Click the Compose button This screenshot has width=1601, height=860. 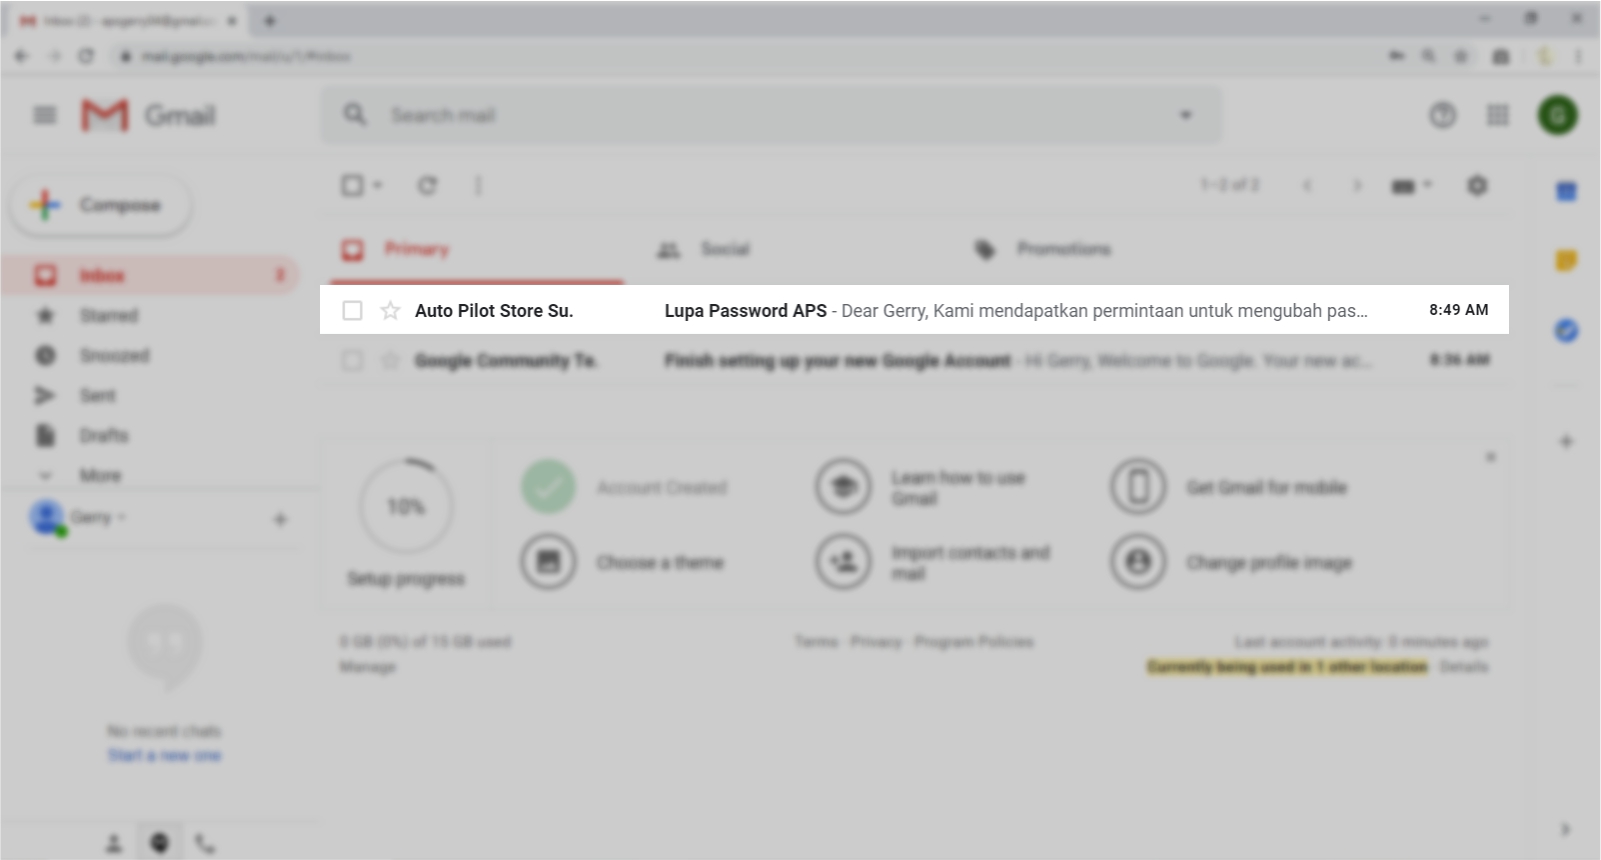tap(101, 205)
